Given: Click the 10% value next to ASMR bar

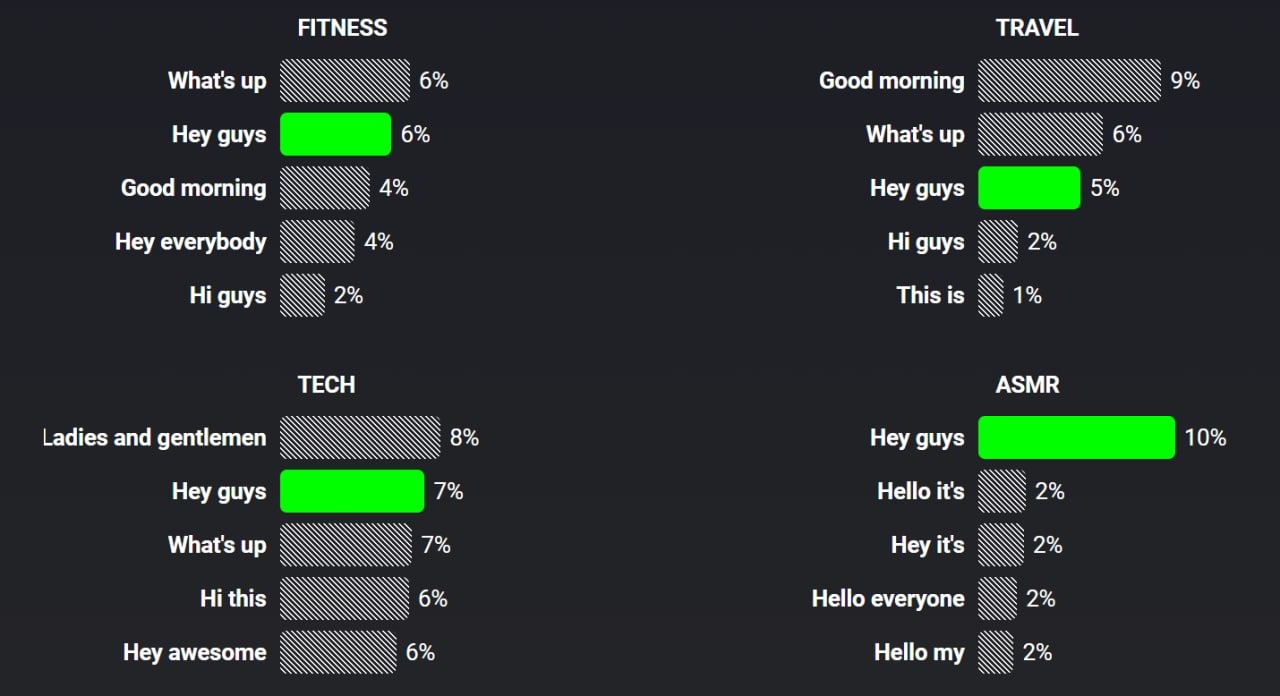Looking at the screenshot, I should (1205, 438).
